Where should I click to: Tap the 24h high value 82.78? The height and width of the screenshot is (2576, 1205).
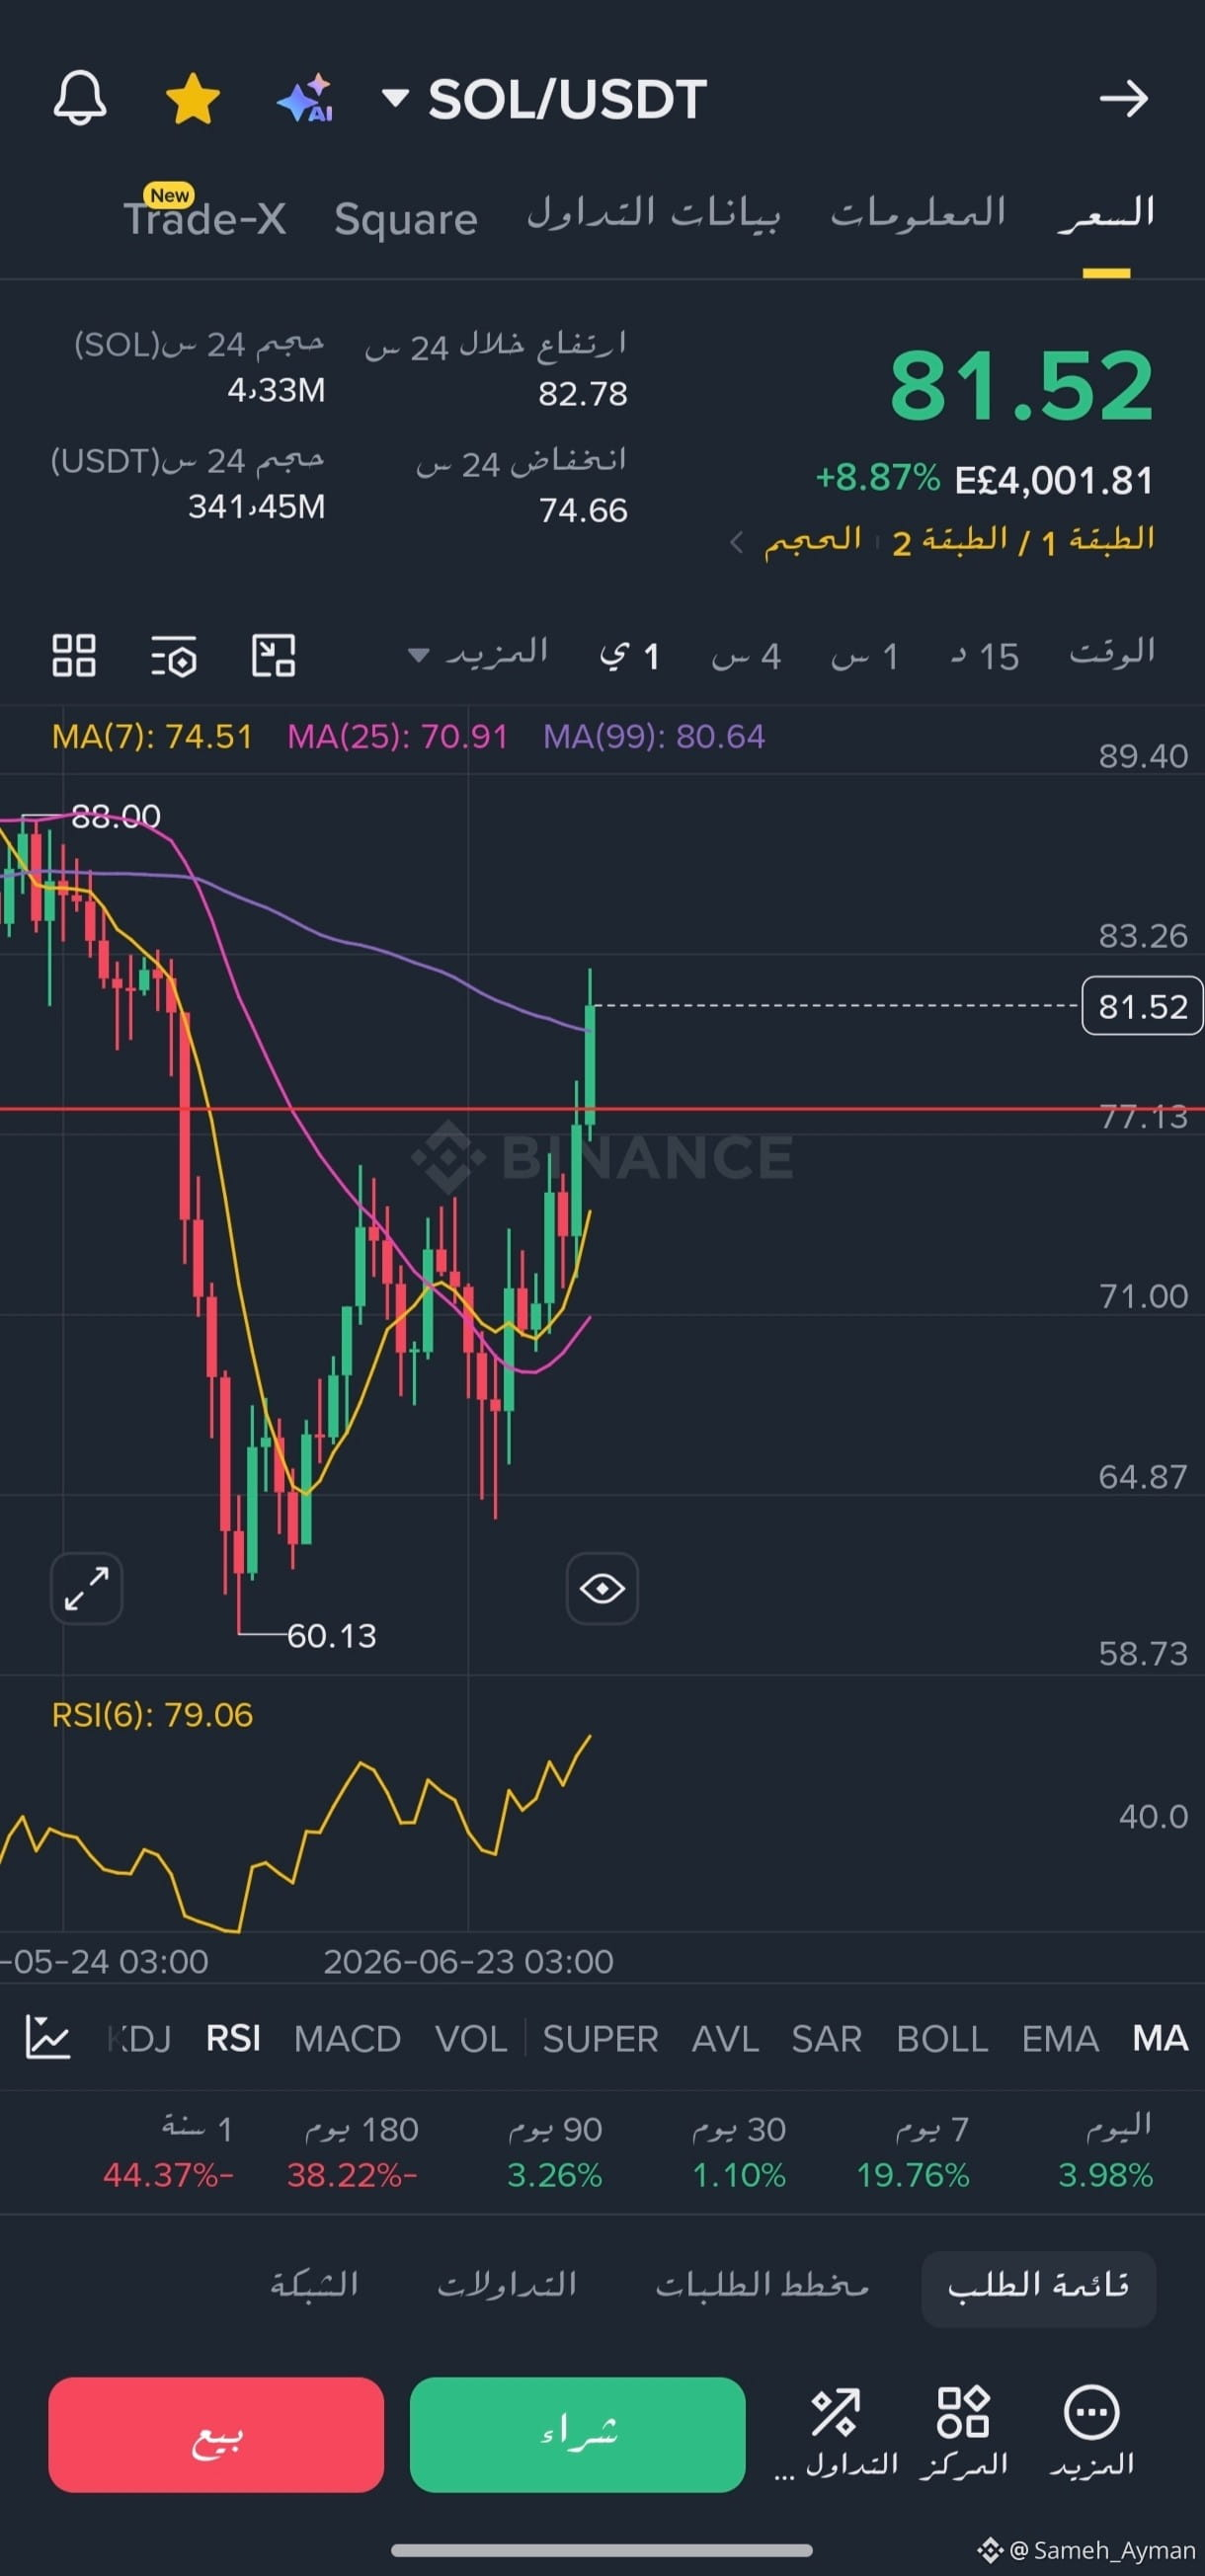coord(583,394)
